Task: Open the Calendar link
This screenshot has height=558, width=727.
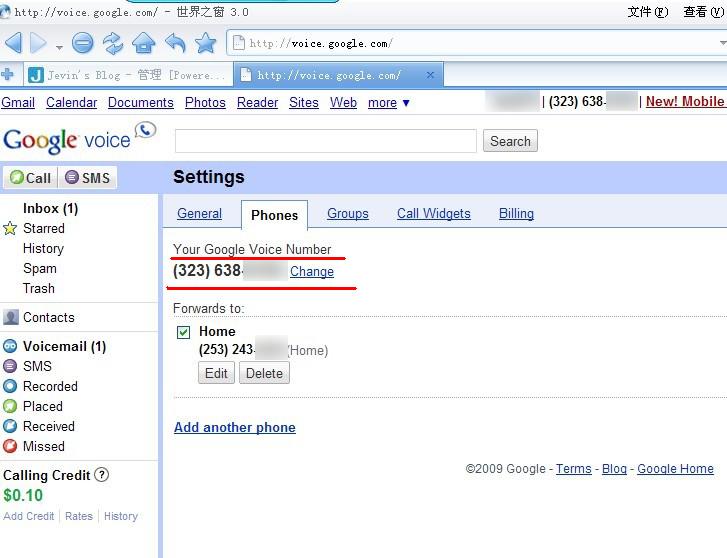Action: [x=71, y=103]
